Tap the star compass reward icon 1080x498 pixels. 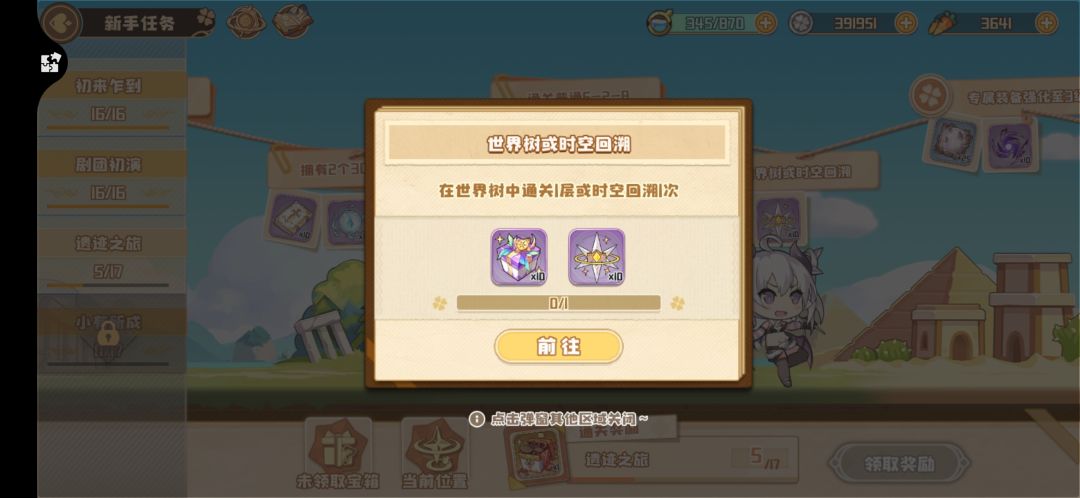596,257
